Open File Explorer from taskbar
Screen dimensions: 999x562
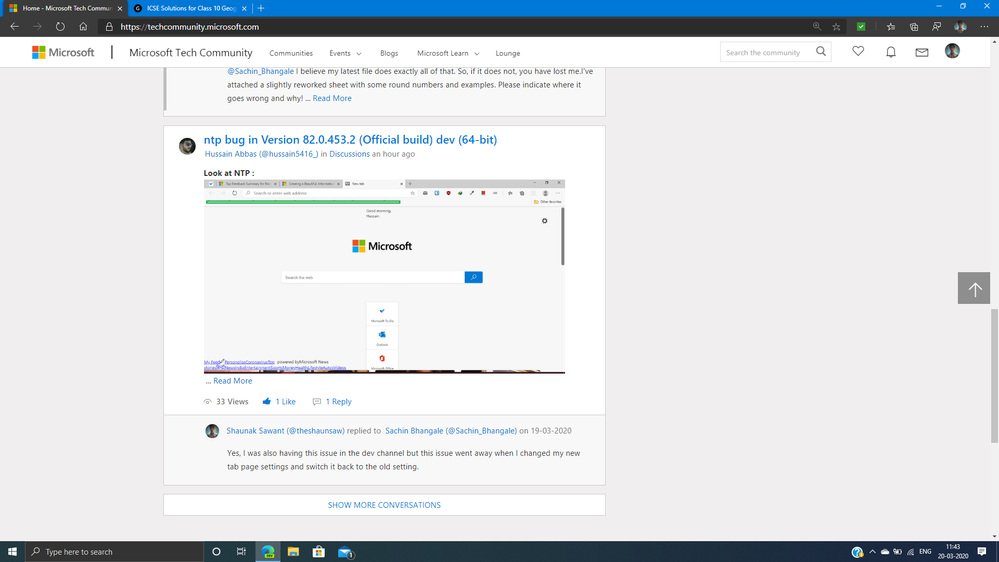[293, 552]
